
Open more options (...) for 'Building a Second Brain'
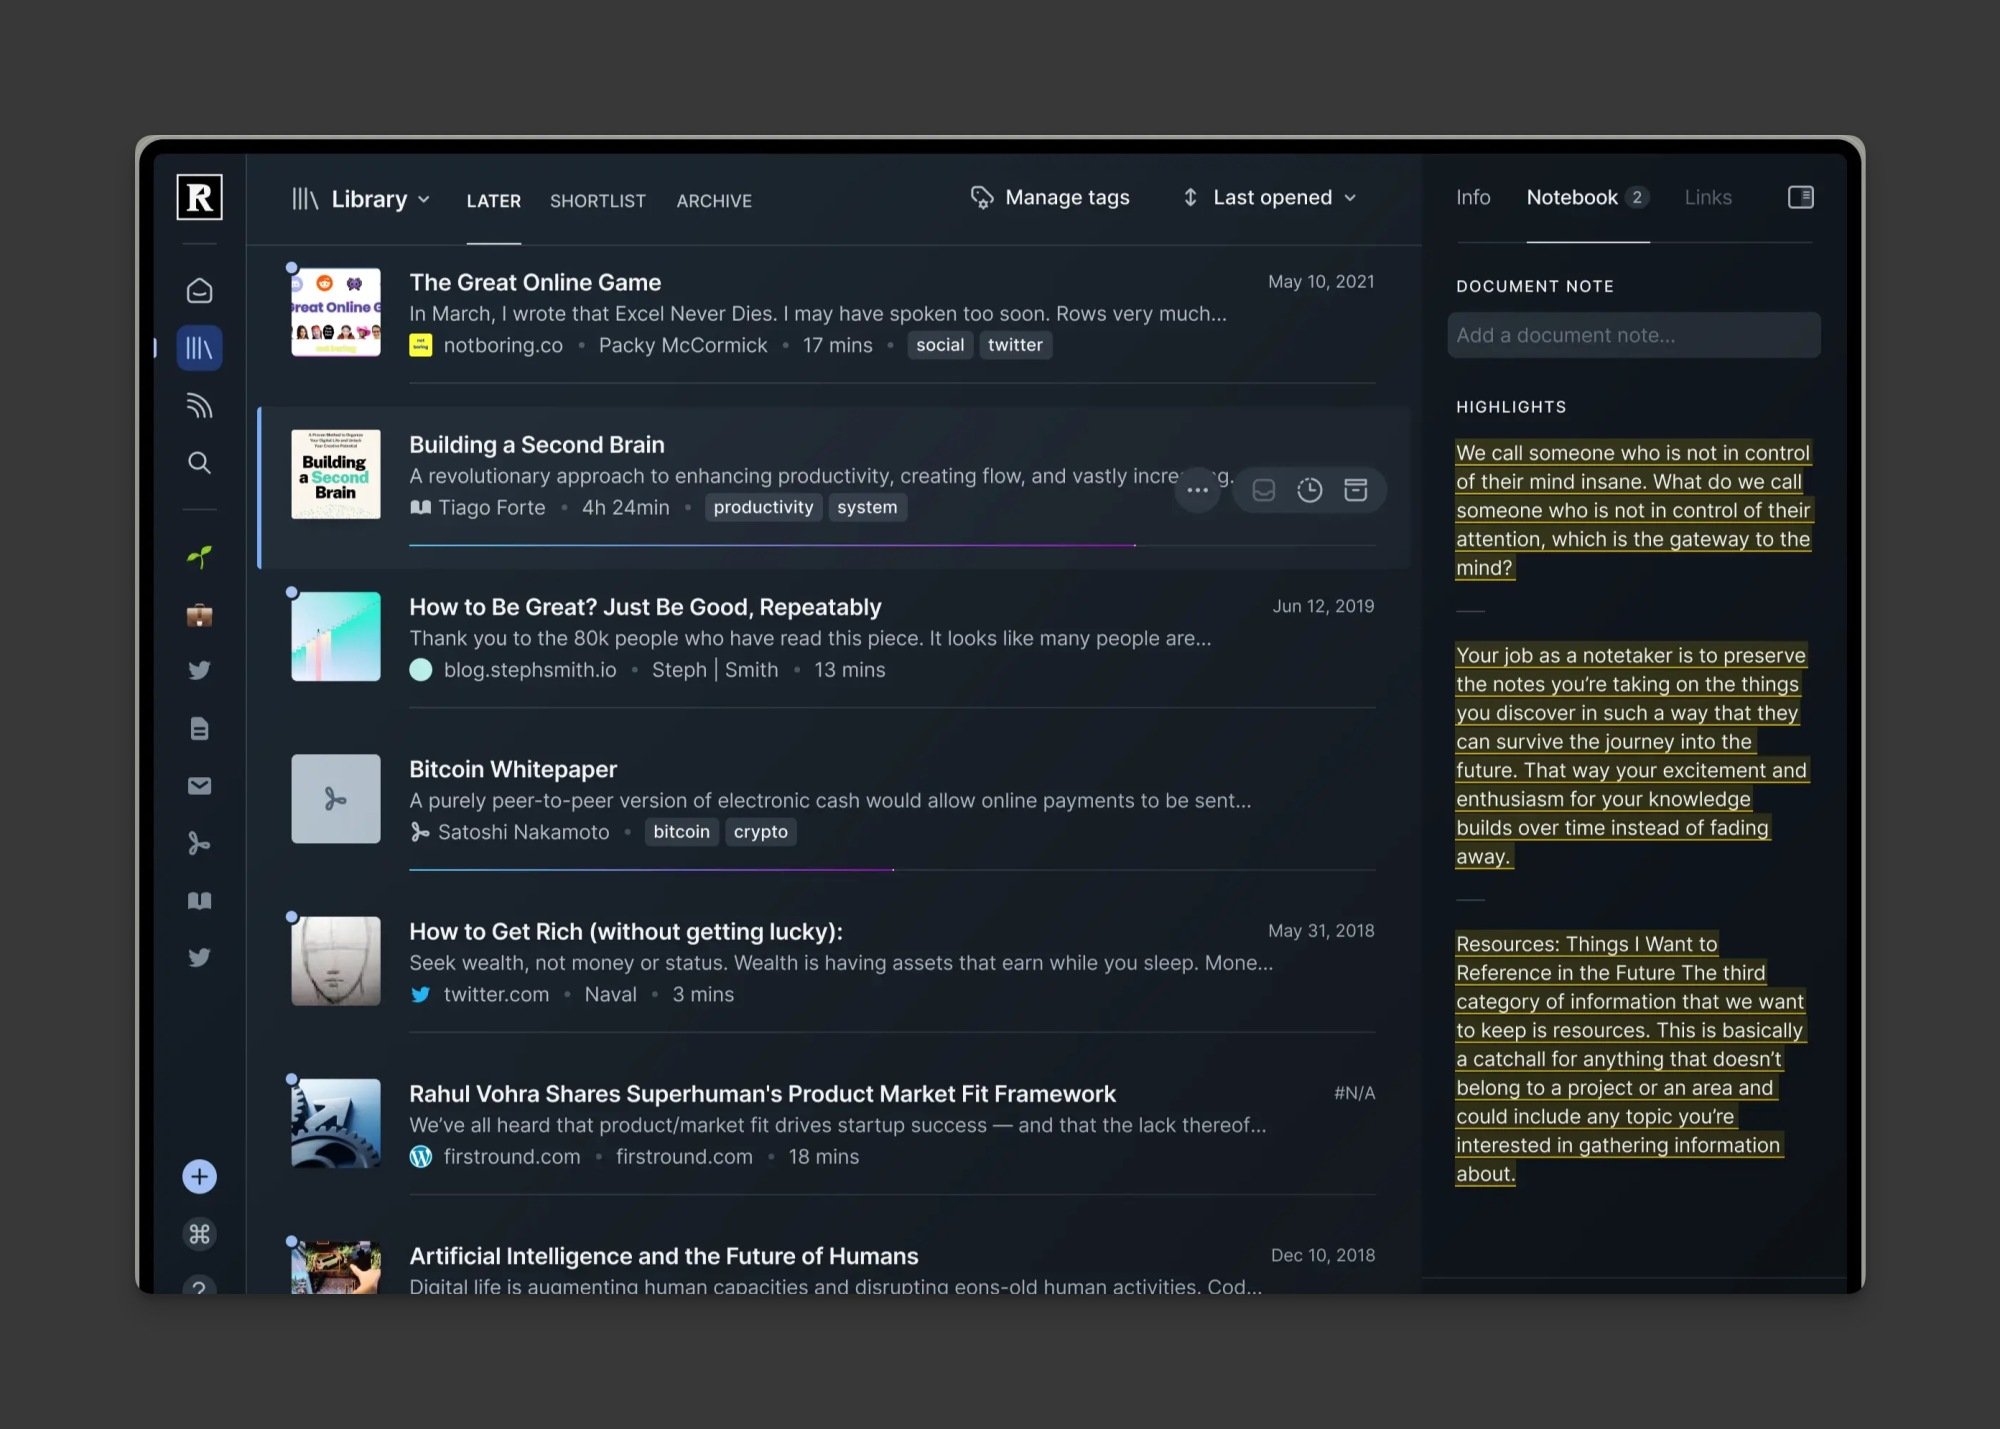pyautogui.click(x=1197, y=490)
